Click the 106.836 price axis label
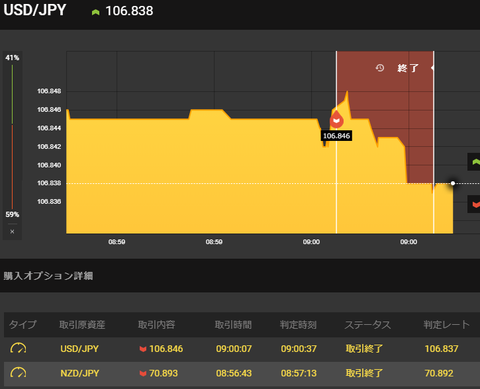 [49, 201]
